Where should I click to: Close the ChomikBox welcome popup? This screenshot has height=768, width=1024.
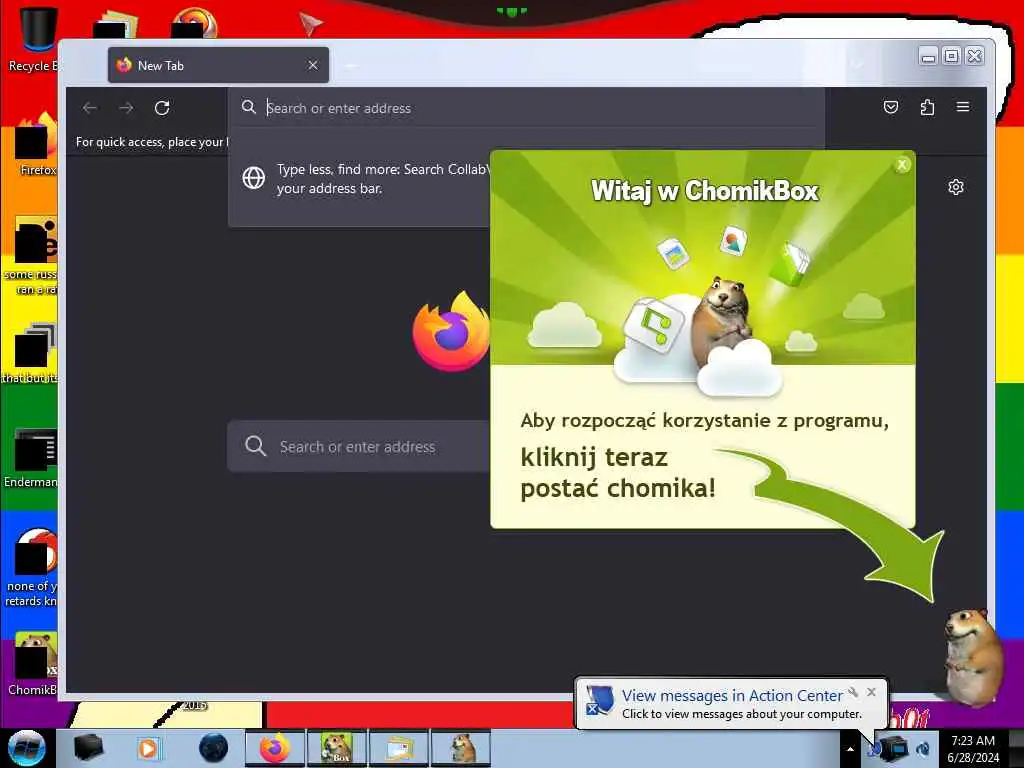point(902,165)
